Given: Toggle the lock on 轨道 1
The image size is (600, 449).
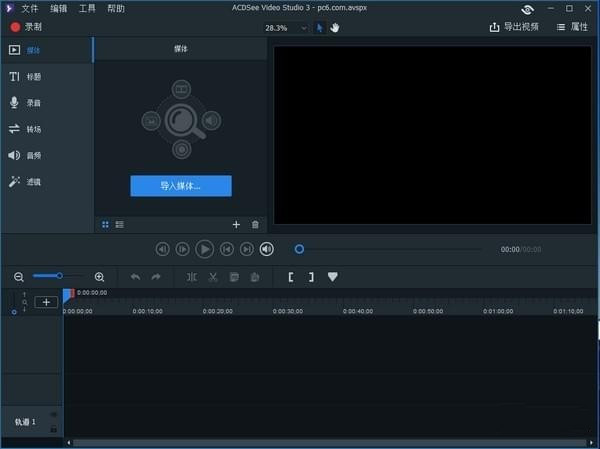Looking at the screenshot, I should click(53, 428).
